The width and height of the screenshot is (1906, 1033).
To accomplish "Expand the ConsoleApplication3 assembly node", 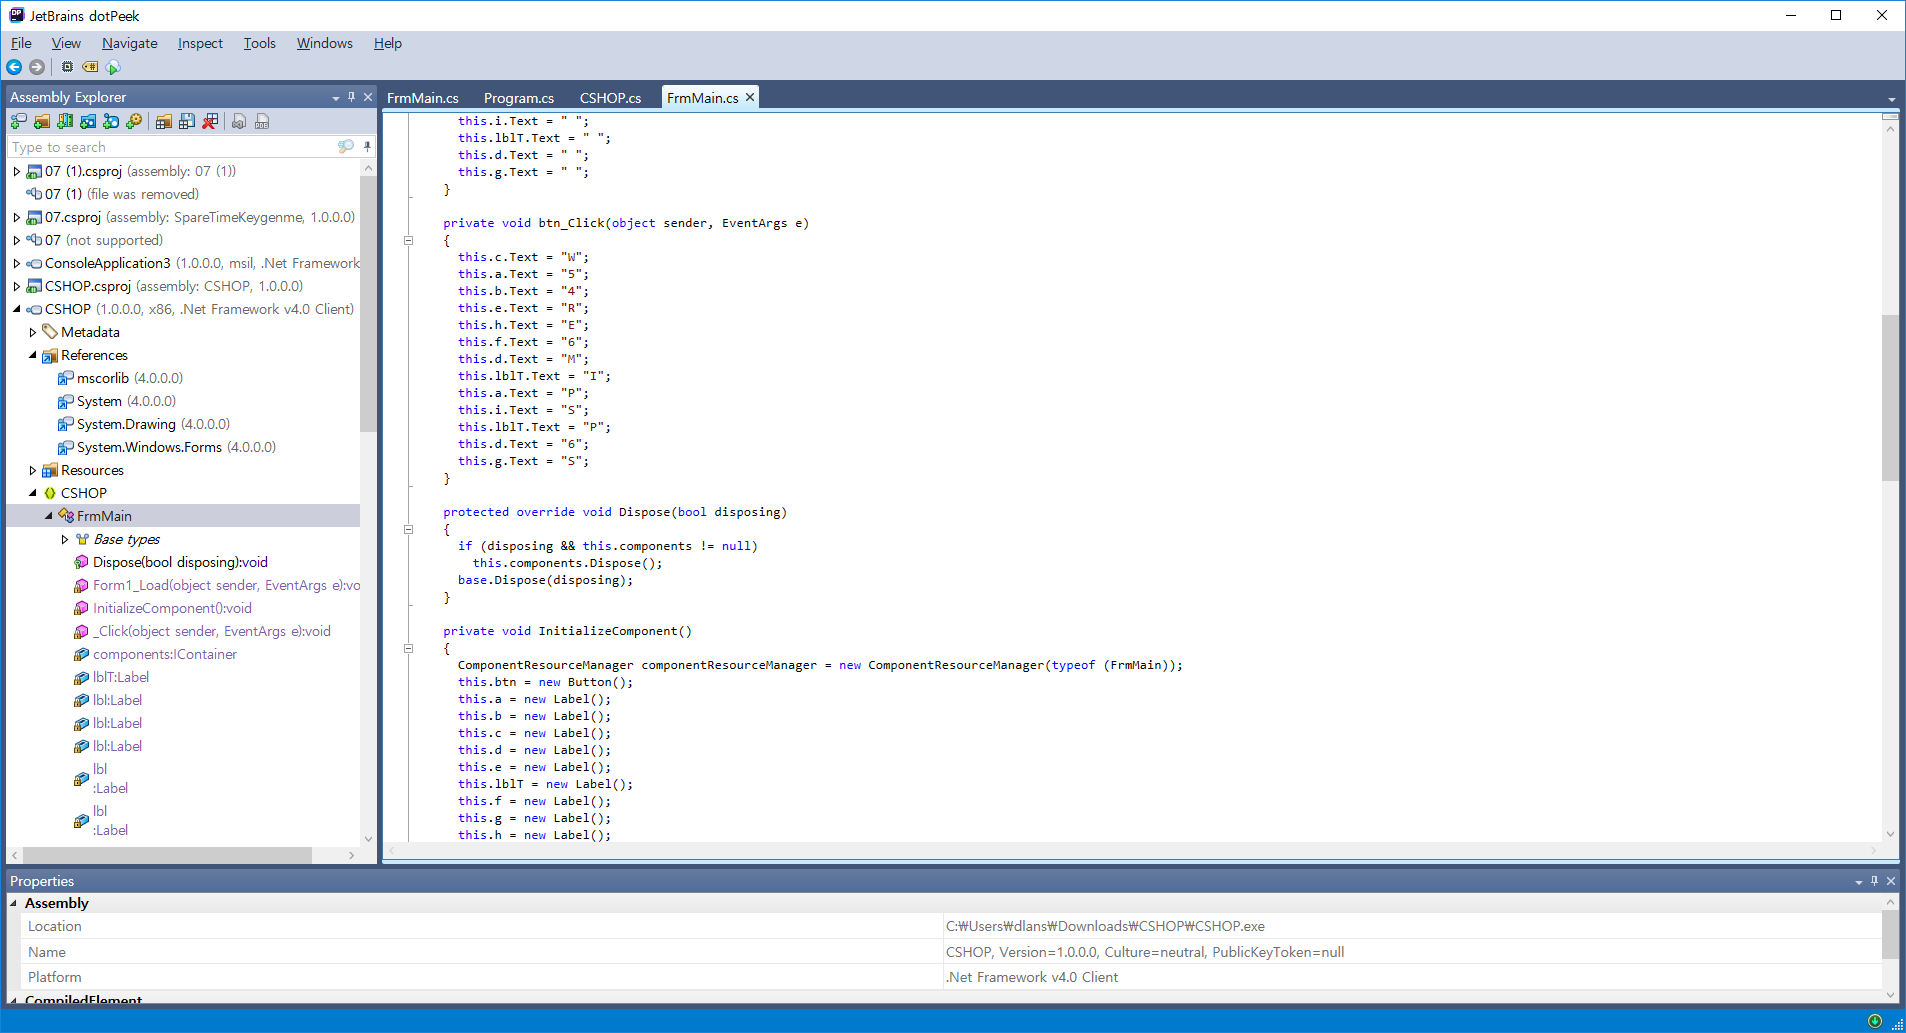I will pyautogui.click(x=16, y=263).
